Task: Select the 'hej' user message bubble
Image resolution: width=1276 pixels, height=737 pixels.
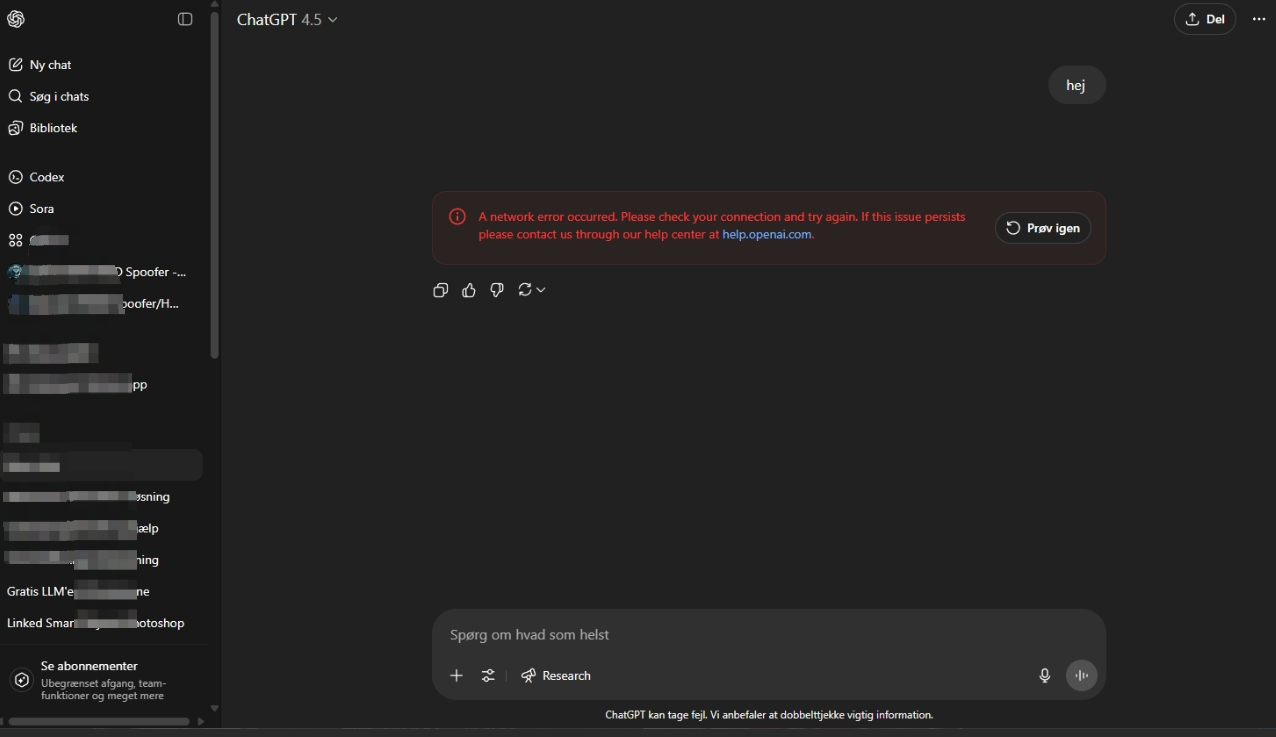Action: pyautogui.click(x=1077, y=85)
